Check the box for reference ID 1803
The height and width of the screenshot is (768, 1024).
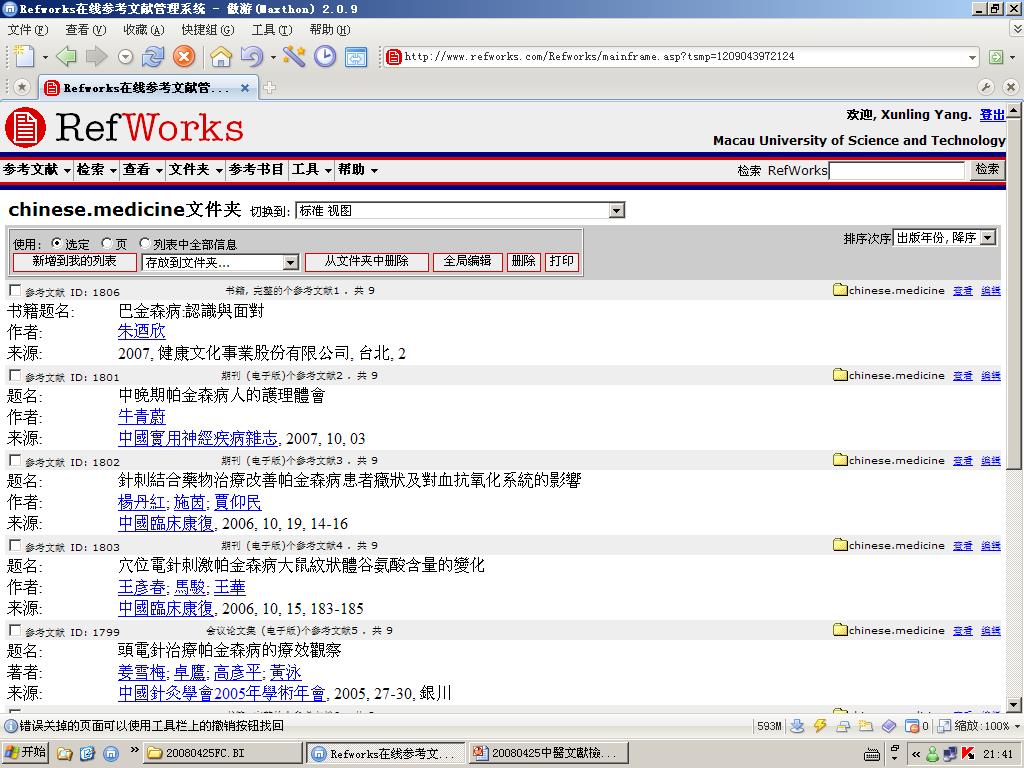(x=15, y=545)
